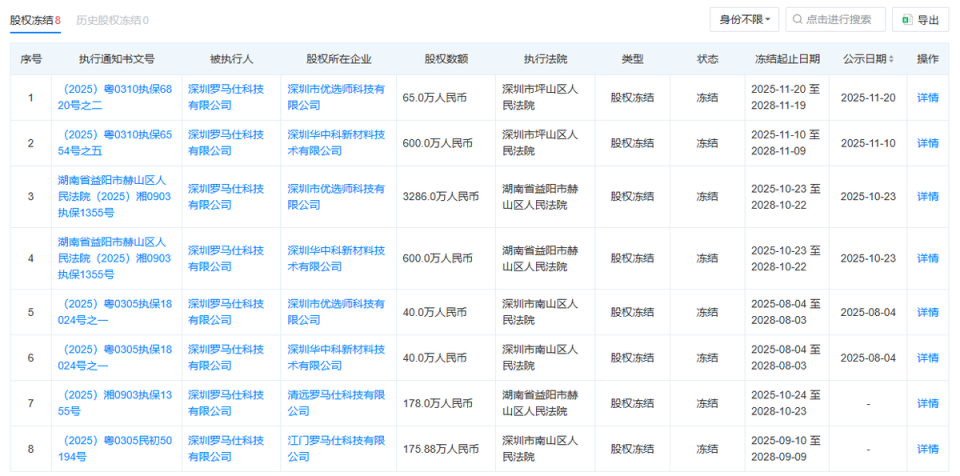Click the 被执行人 column header
Screen dimensions: 960x476
tap(231, 59)
